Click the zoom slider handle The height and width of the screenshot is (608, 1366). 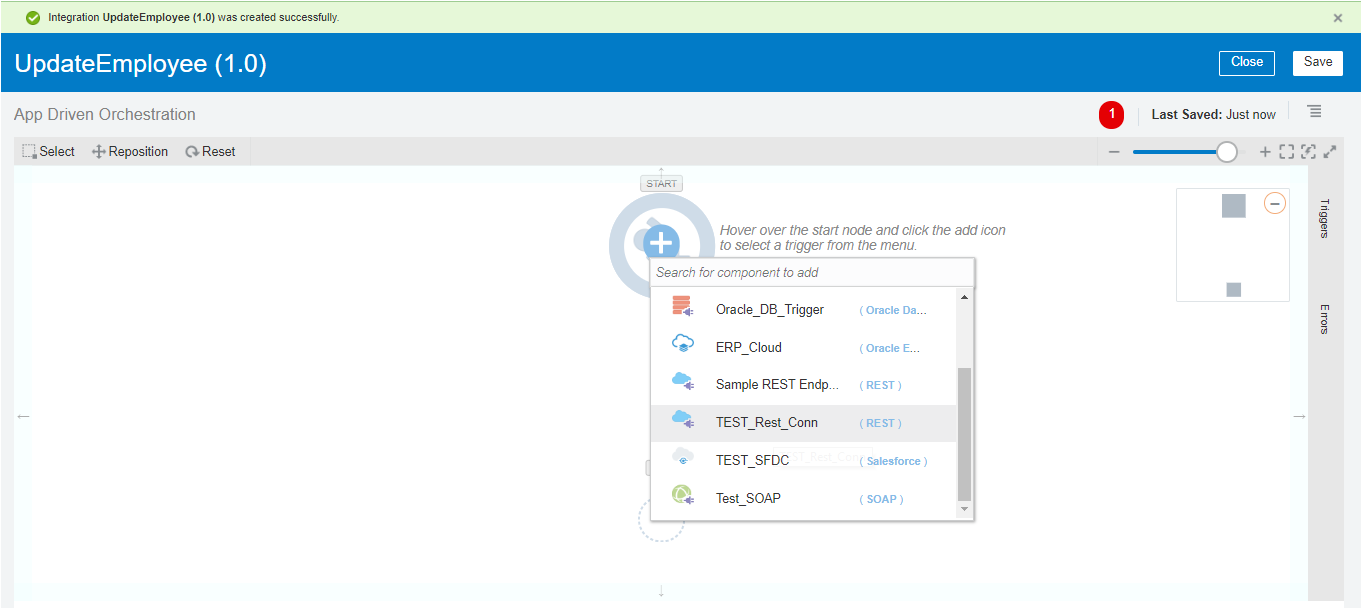(x=1226, y=152)
